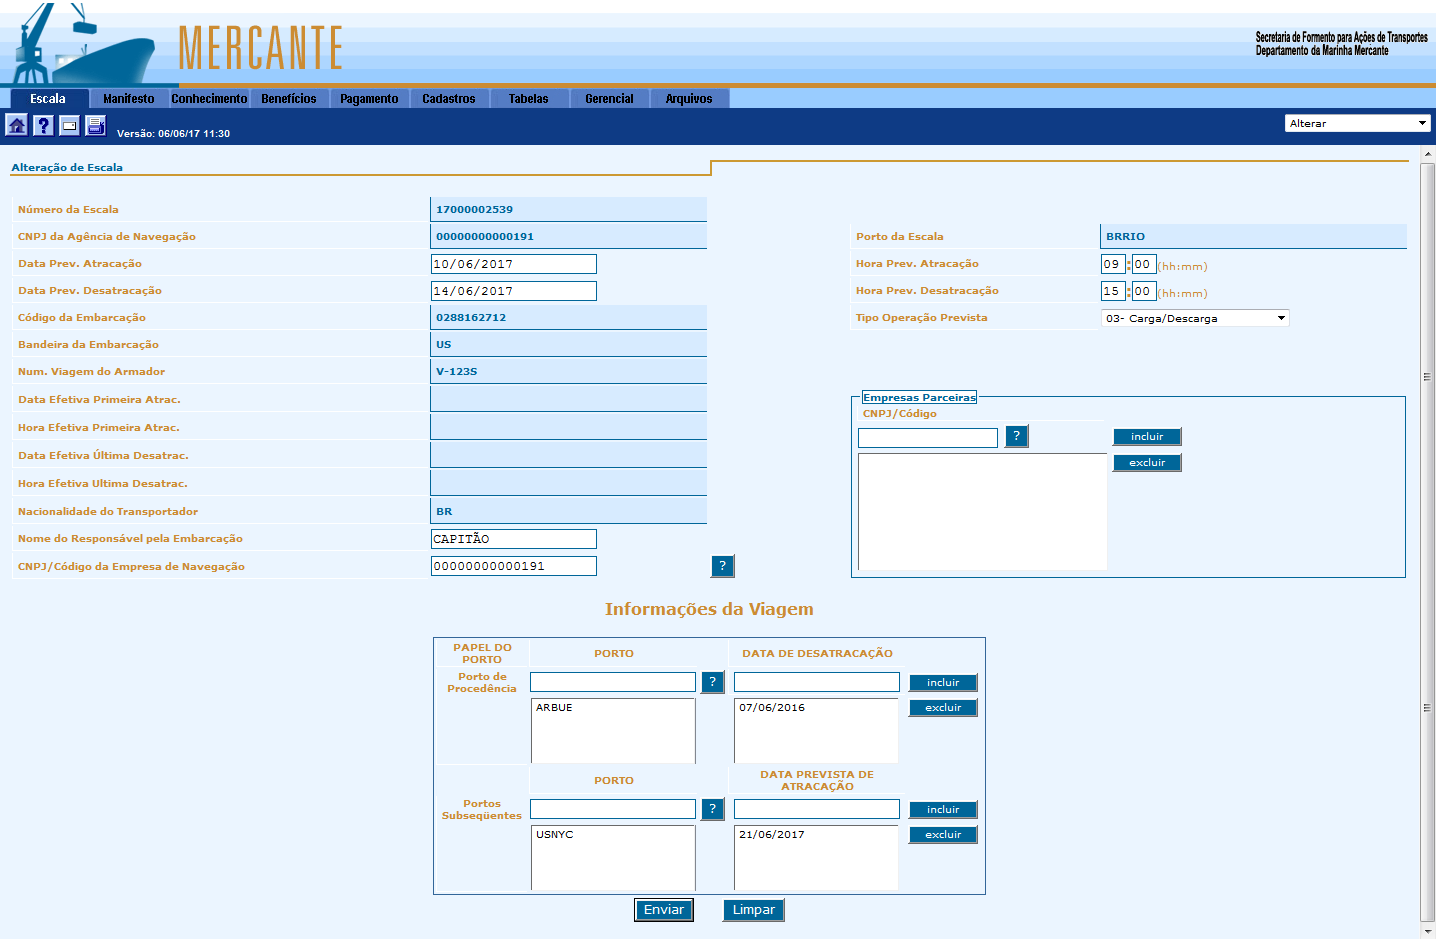Image resolution: width=1436 pixels, height=939 pixels.
Task: Click incluir in Empresas Parceiras section
Action: (1147, 437)
